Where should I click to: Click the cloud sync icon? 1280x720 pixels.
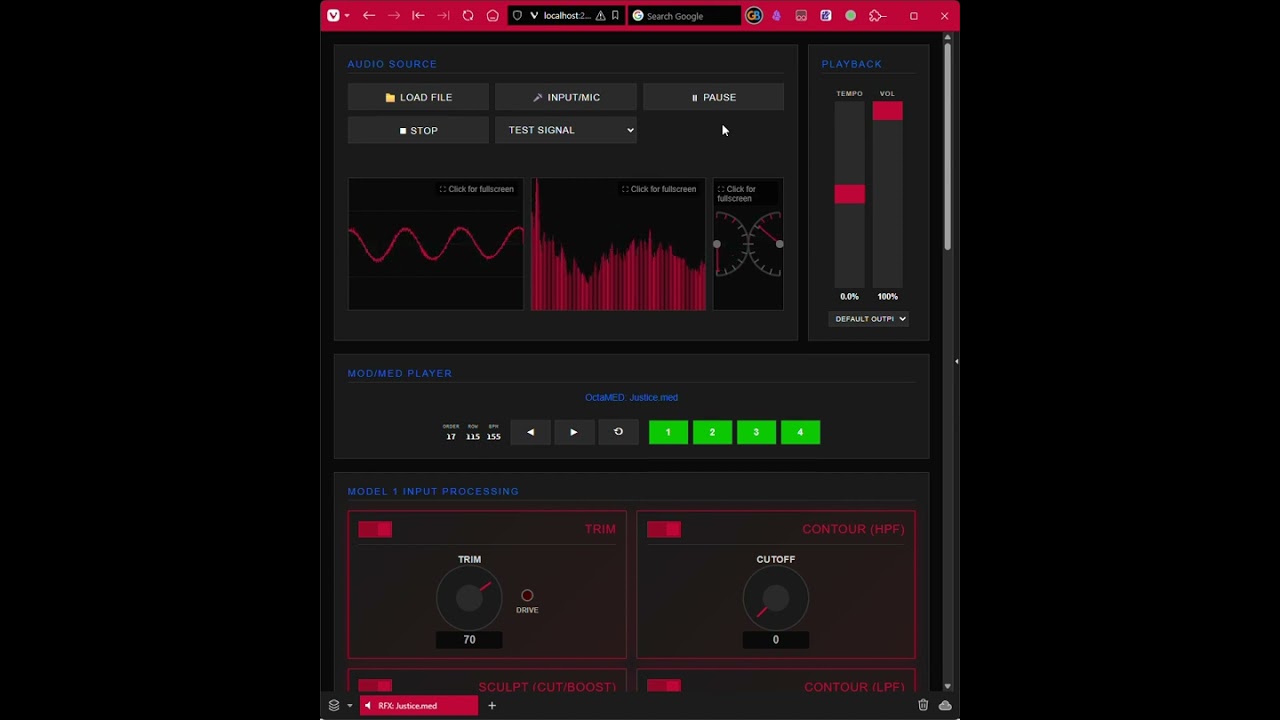pos(945,705)
